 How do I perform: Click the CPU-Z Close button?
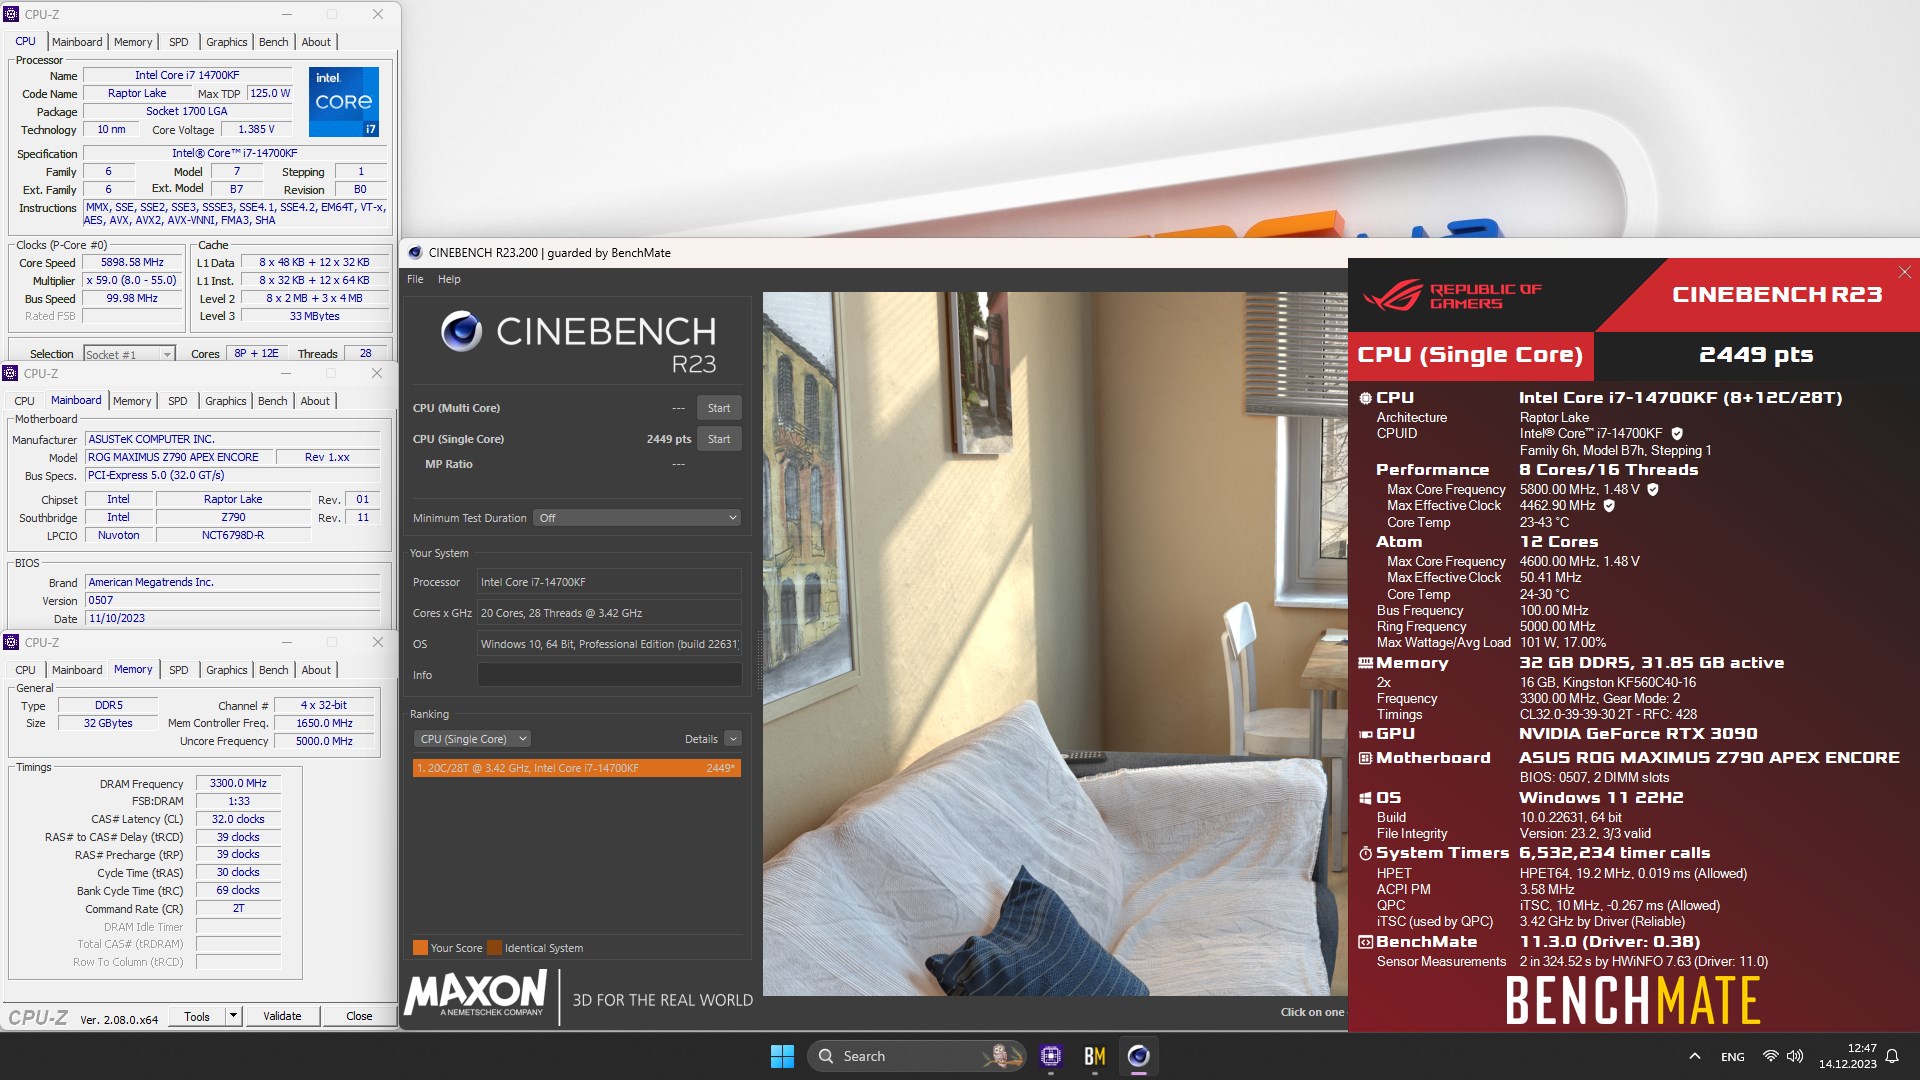(359, 1016)
